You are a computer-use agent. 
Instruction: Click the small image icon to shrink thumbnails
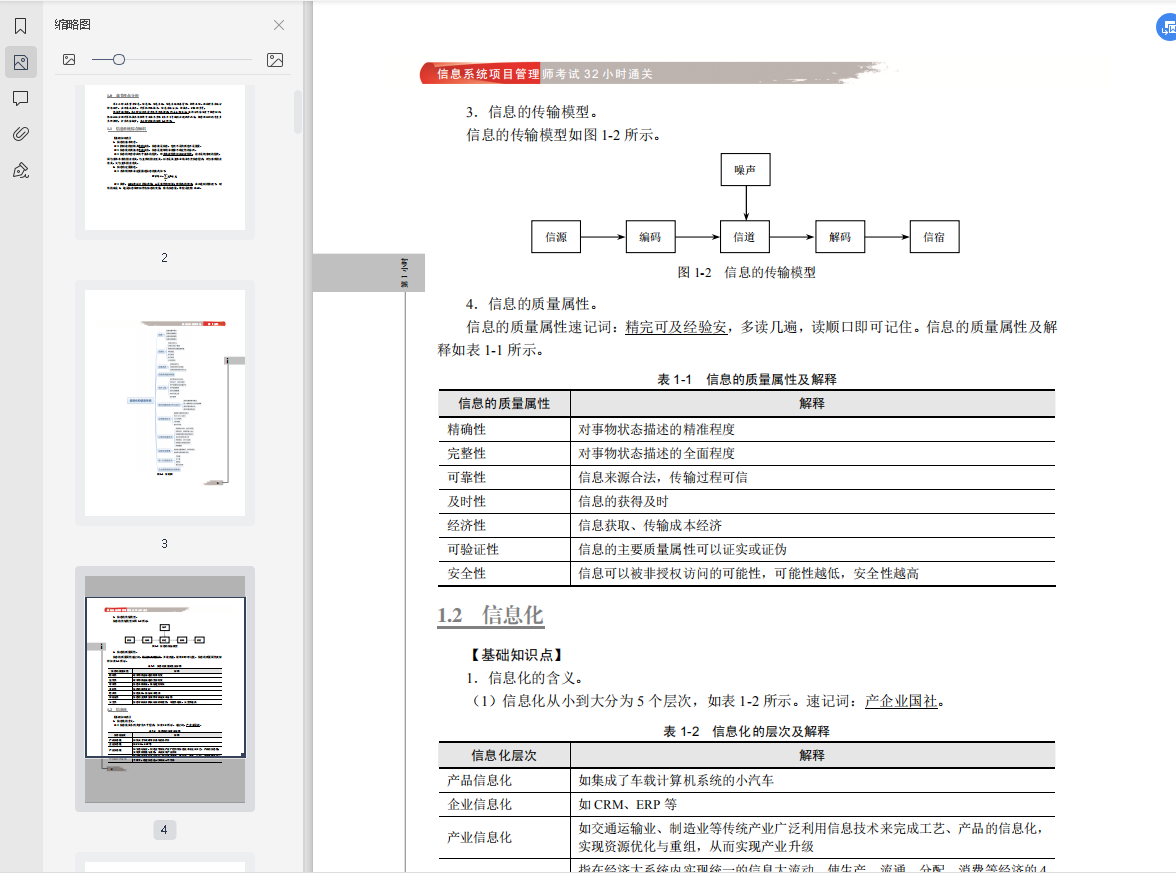tap(69, 59)
